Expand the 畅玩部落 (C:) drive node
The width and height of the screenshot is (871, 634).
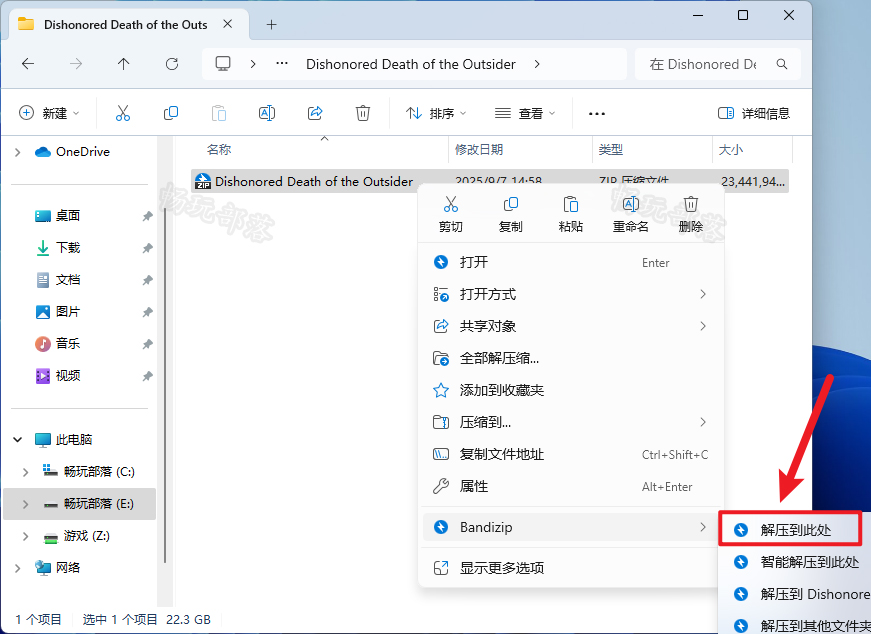point(26,472)
